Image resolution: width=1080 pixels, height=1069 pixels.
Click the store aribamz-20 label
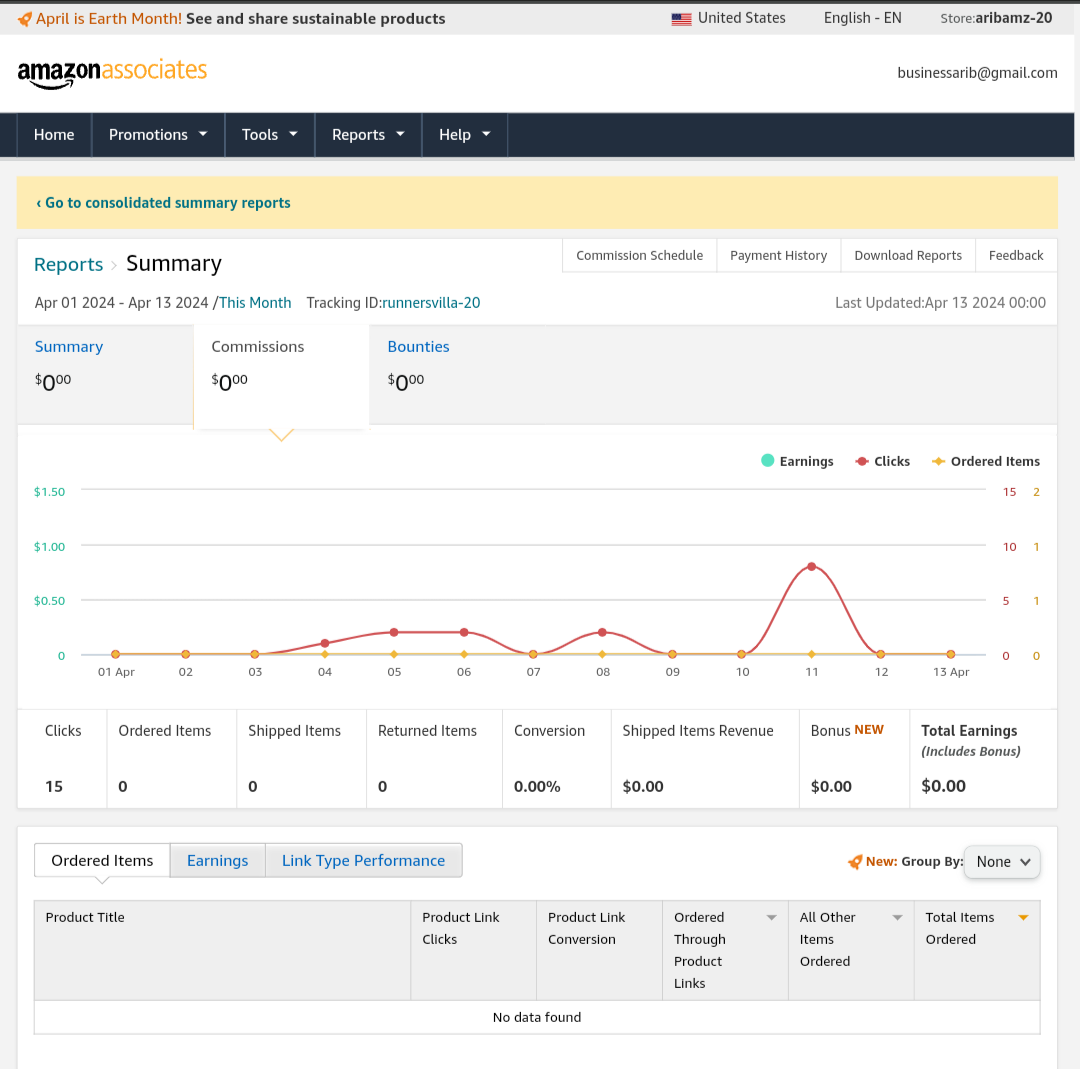996,19
